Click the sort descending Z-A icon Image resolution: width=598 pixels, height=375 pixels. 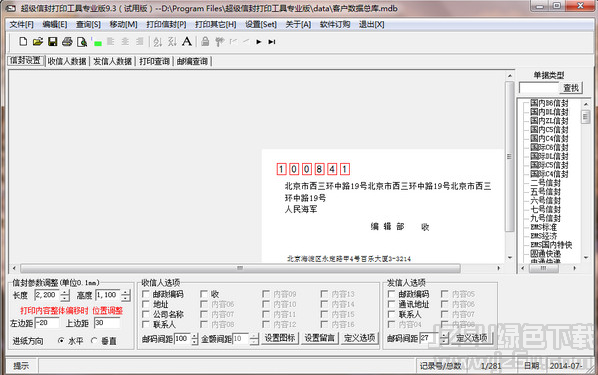tap(172, 42)
